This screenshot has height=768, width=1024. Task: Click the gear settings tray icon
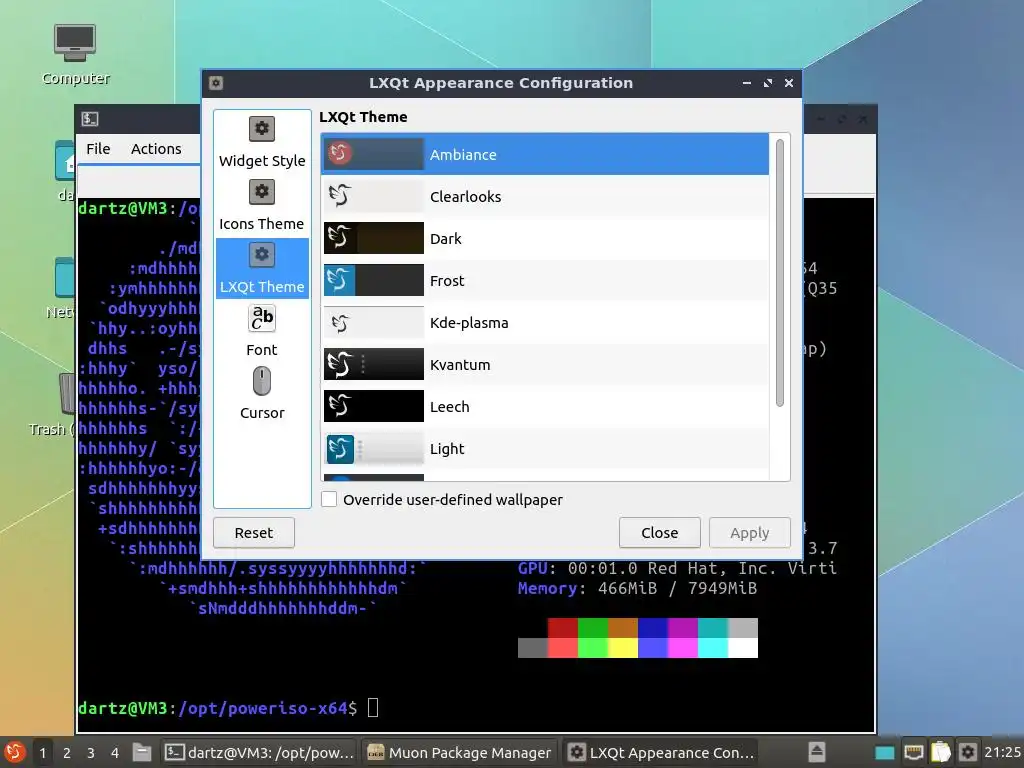(x=968, y=752)
